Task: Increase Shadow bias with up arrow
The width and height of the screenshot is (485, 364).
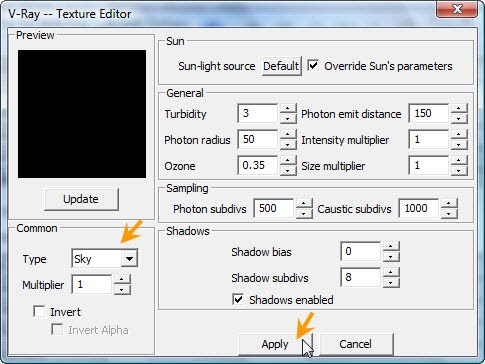Action: click(x=391, y=247)
